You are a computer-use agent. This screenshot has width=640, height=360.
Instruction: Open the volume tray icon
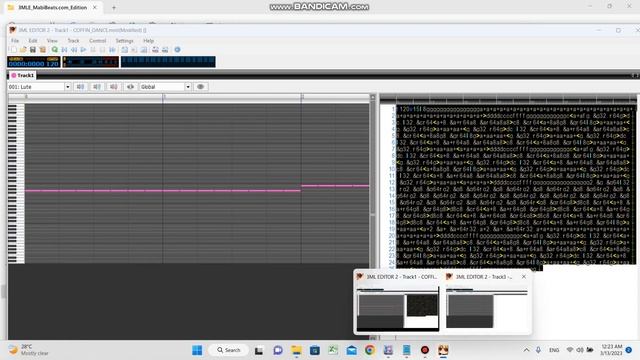[x=580, y=350]
